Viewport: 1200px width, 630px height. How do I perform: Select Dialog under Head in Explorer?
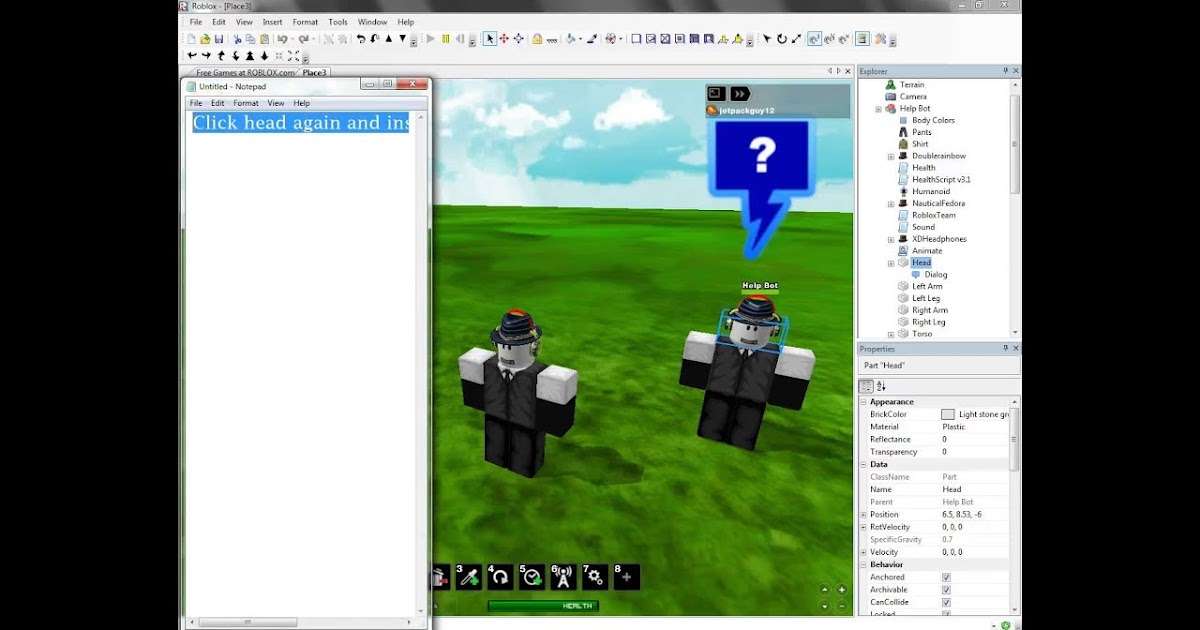click(x=935, y=274)
